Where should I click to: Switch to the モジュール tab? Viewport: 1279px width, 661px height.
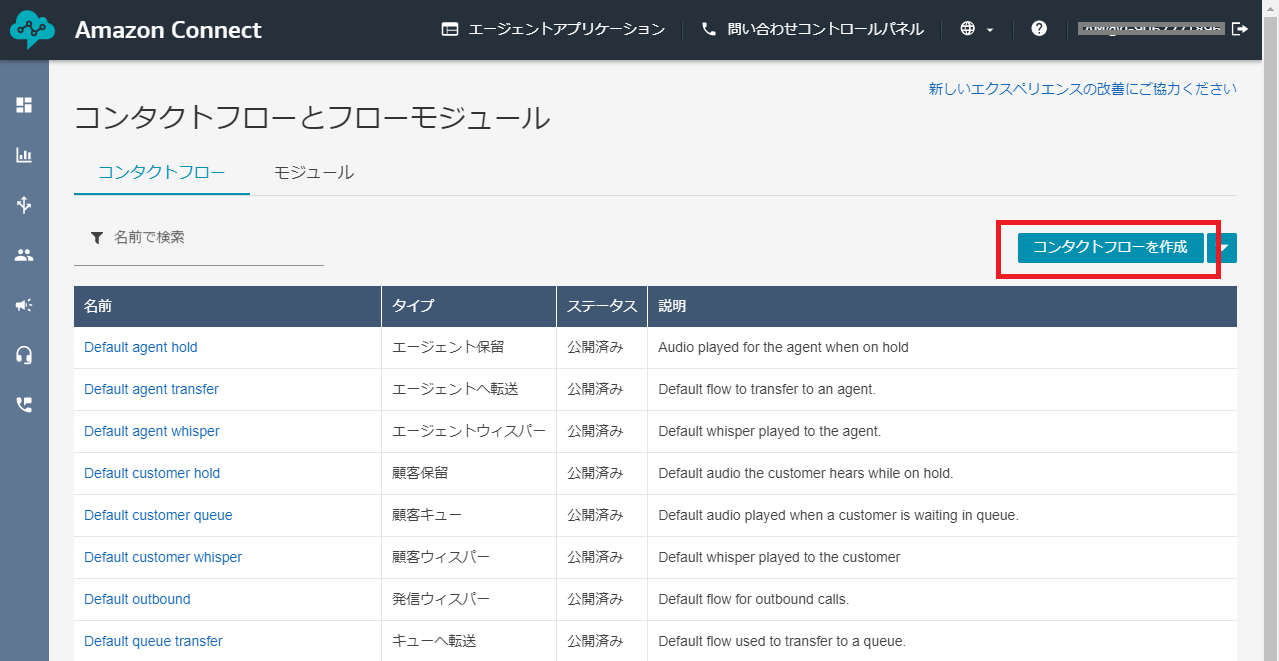314,172
